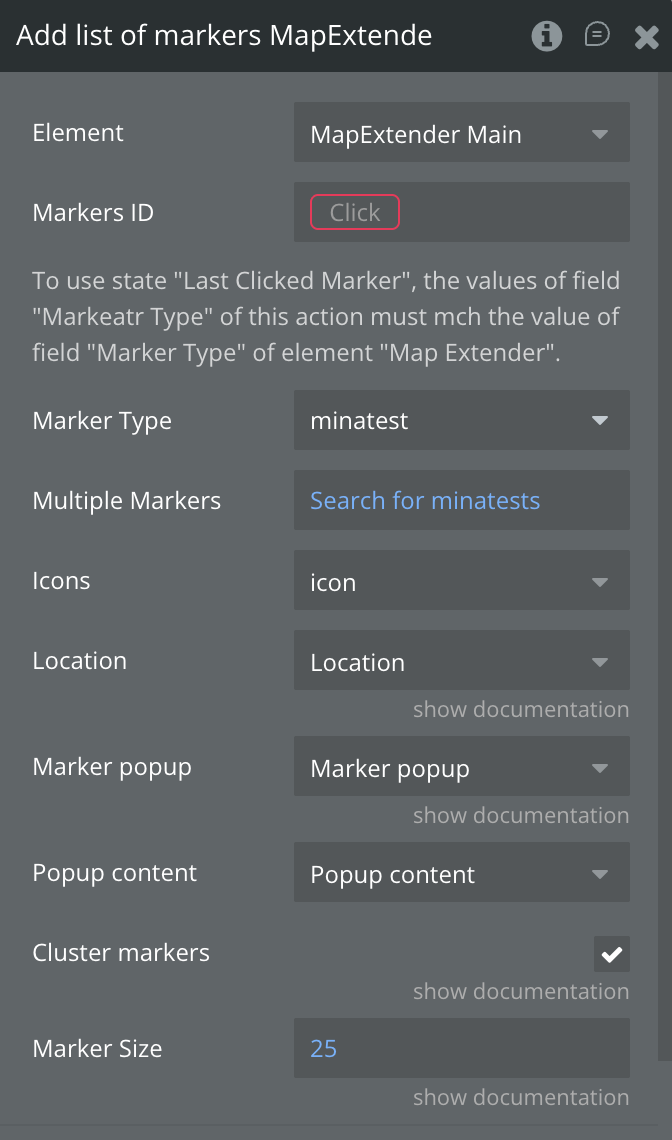
Task: Edit the Search for minatests expression
Action: point(425,501)
